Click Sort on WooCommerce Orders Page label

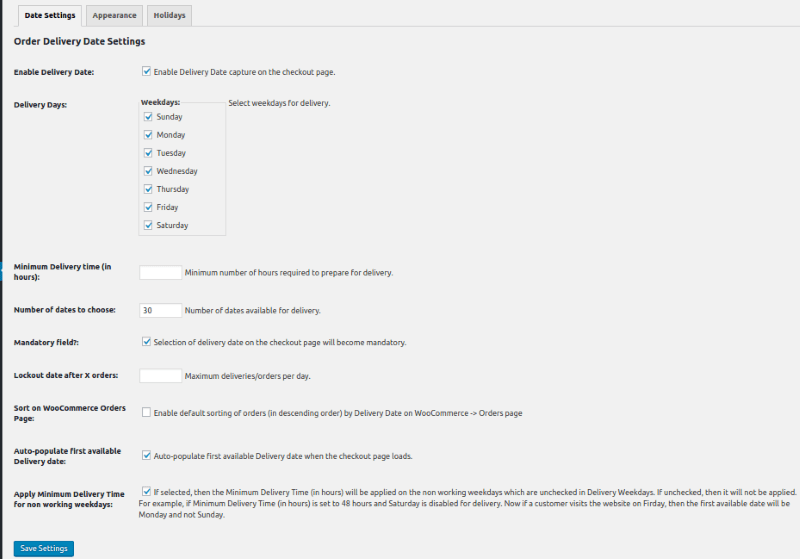click(69, 413)
